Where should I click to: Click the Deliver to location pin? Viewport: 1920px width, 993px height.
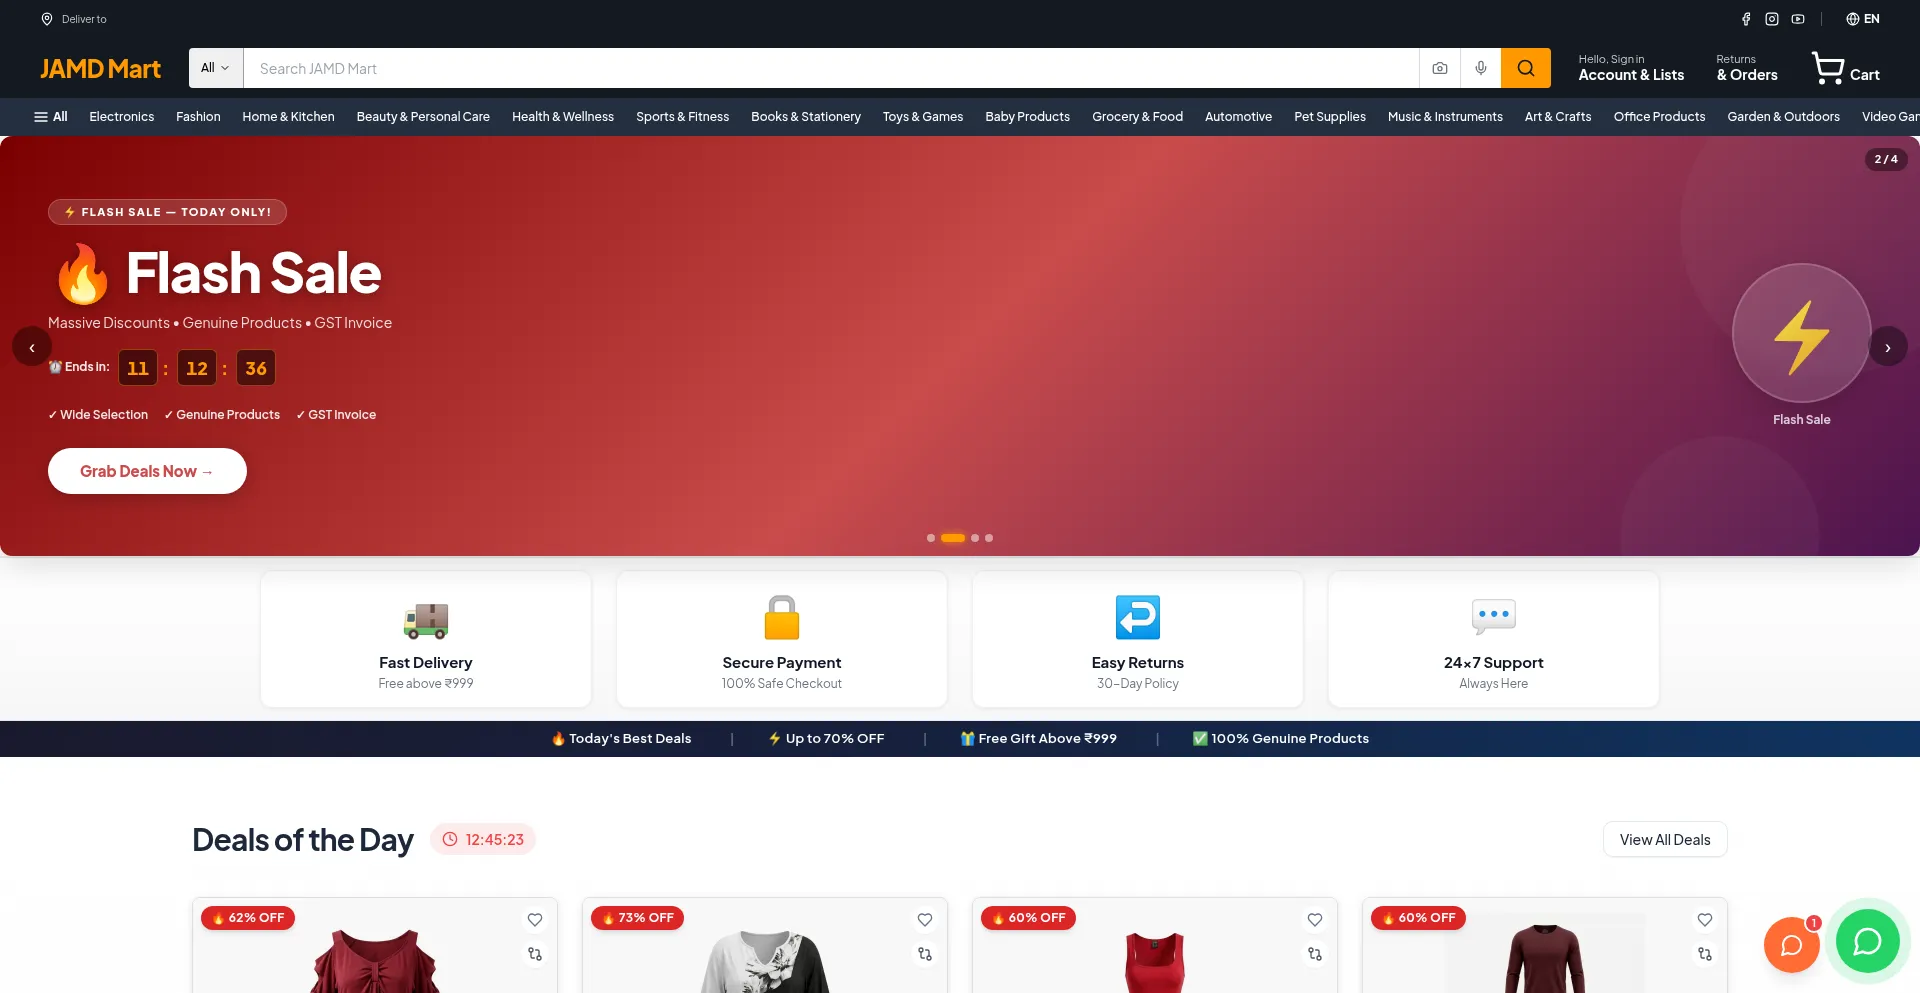[x=47, y=19]
